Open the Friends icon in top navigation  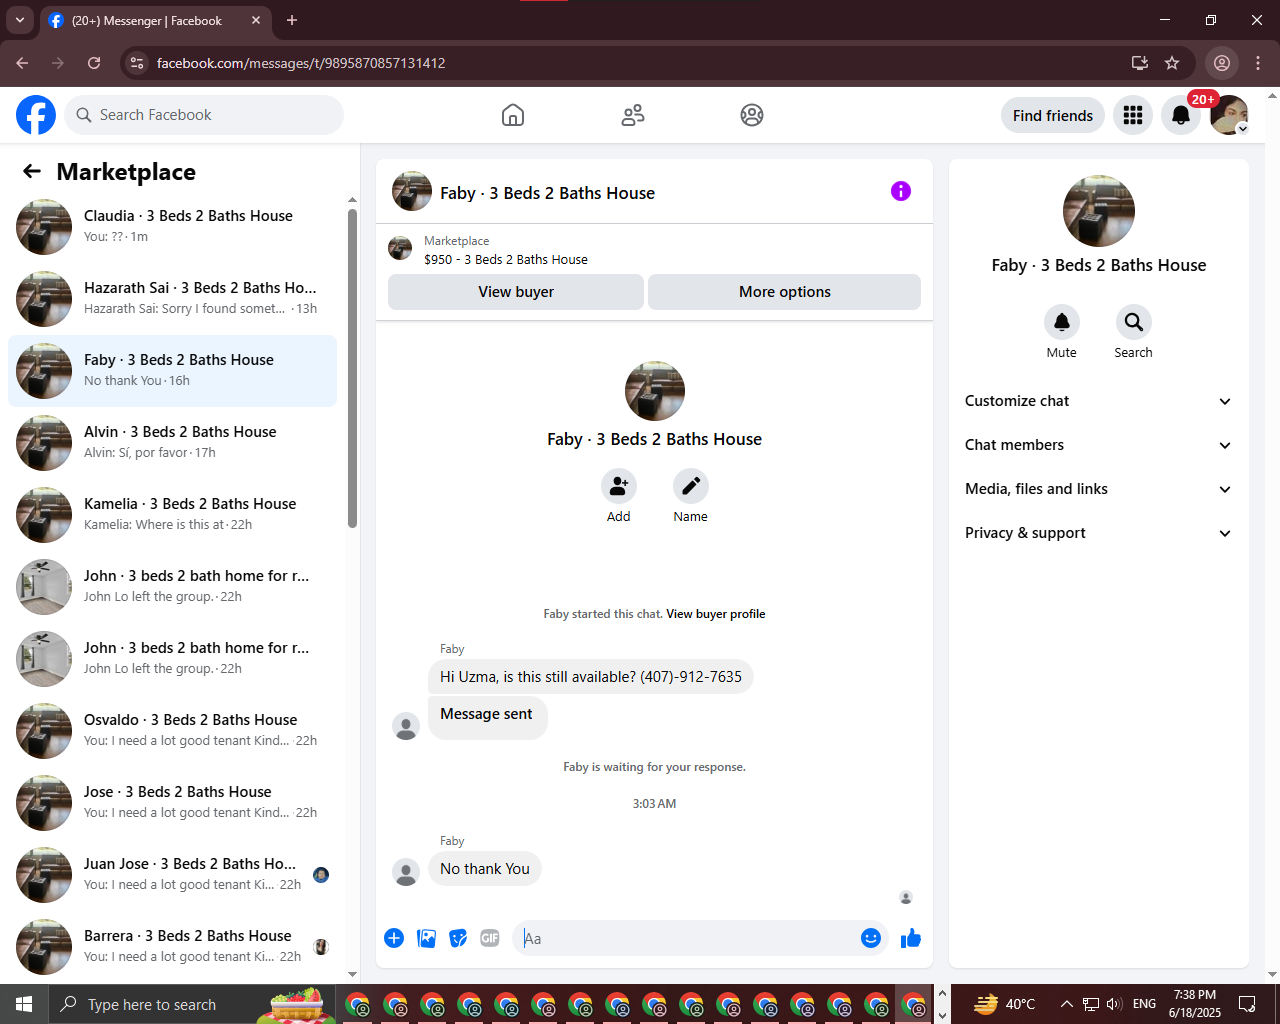pos(633,115)
